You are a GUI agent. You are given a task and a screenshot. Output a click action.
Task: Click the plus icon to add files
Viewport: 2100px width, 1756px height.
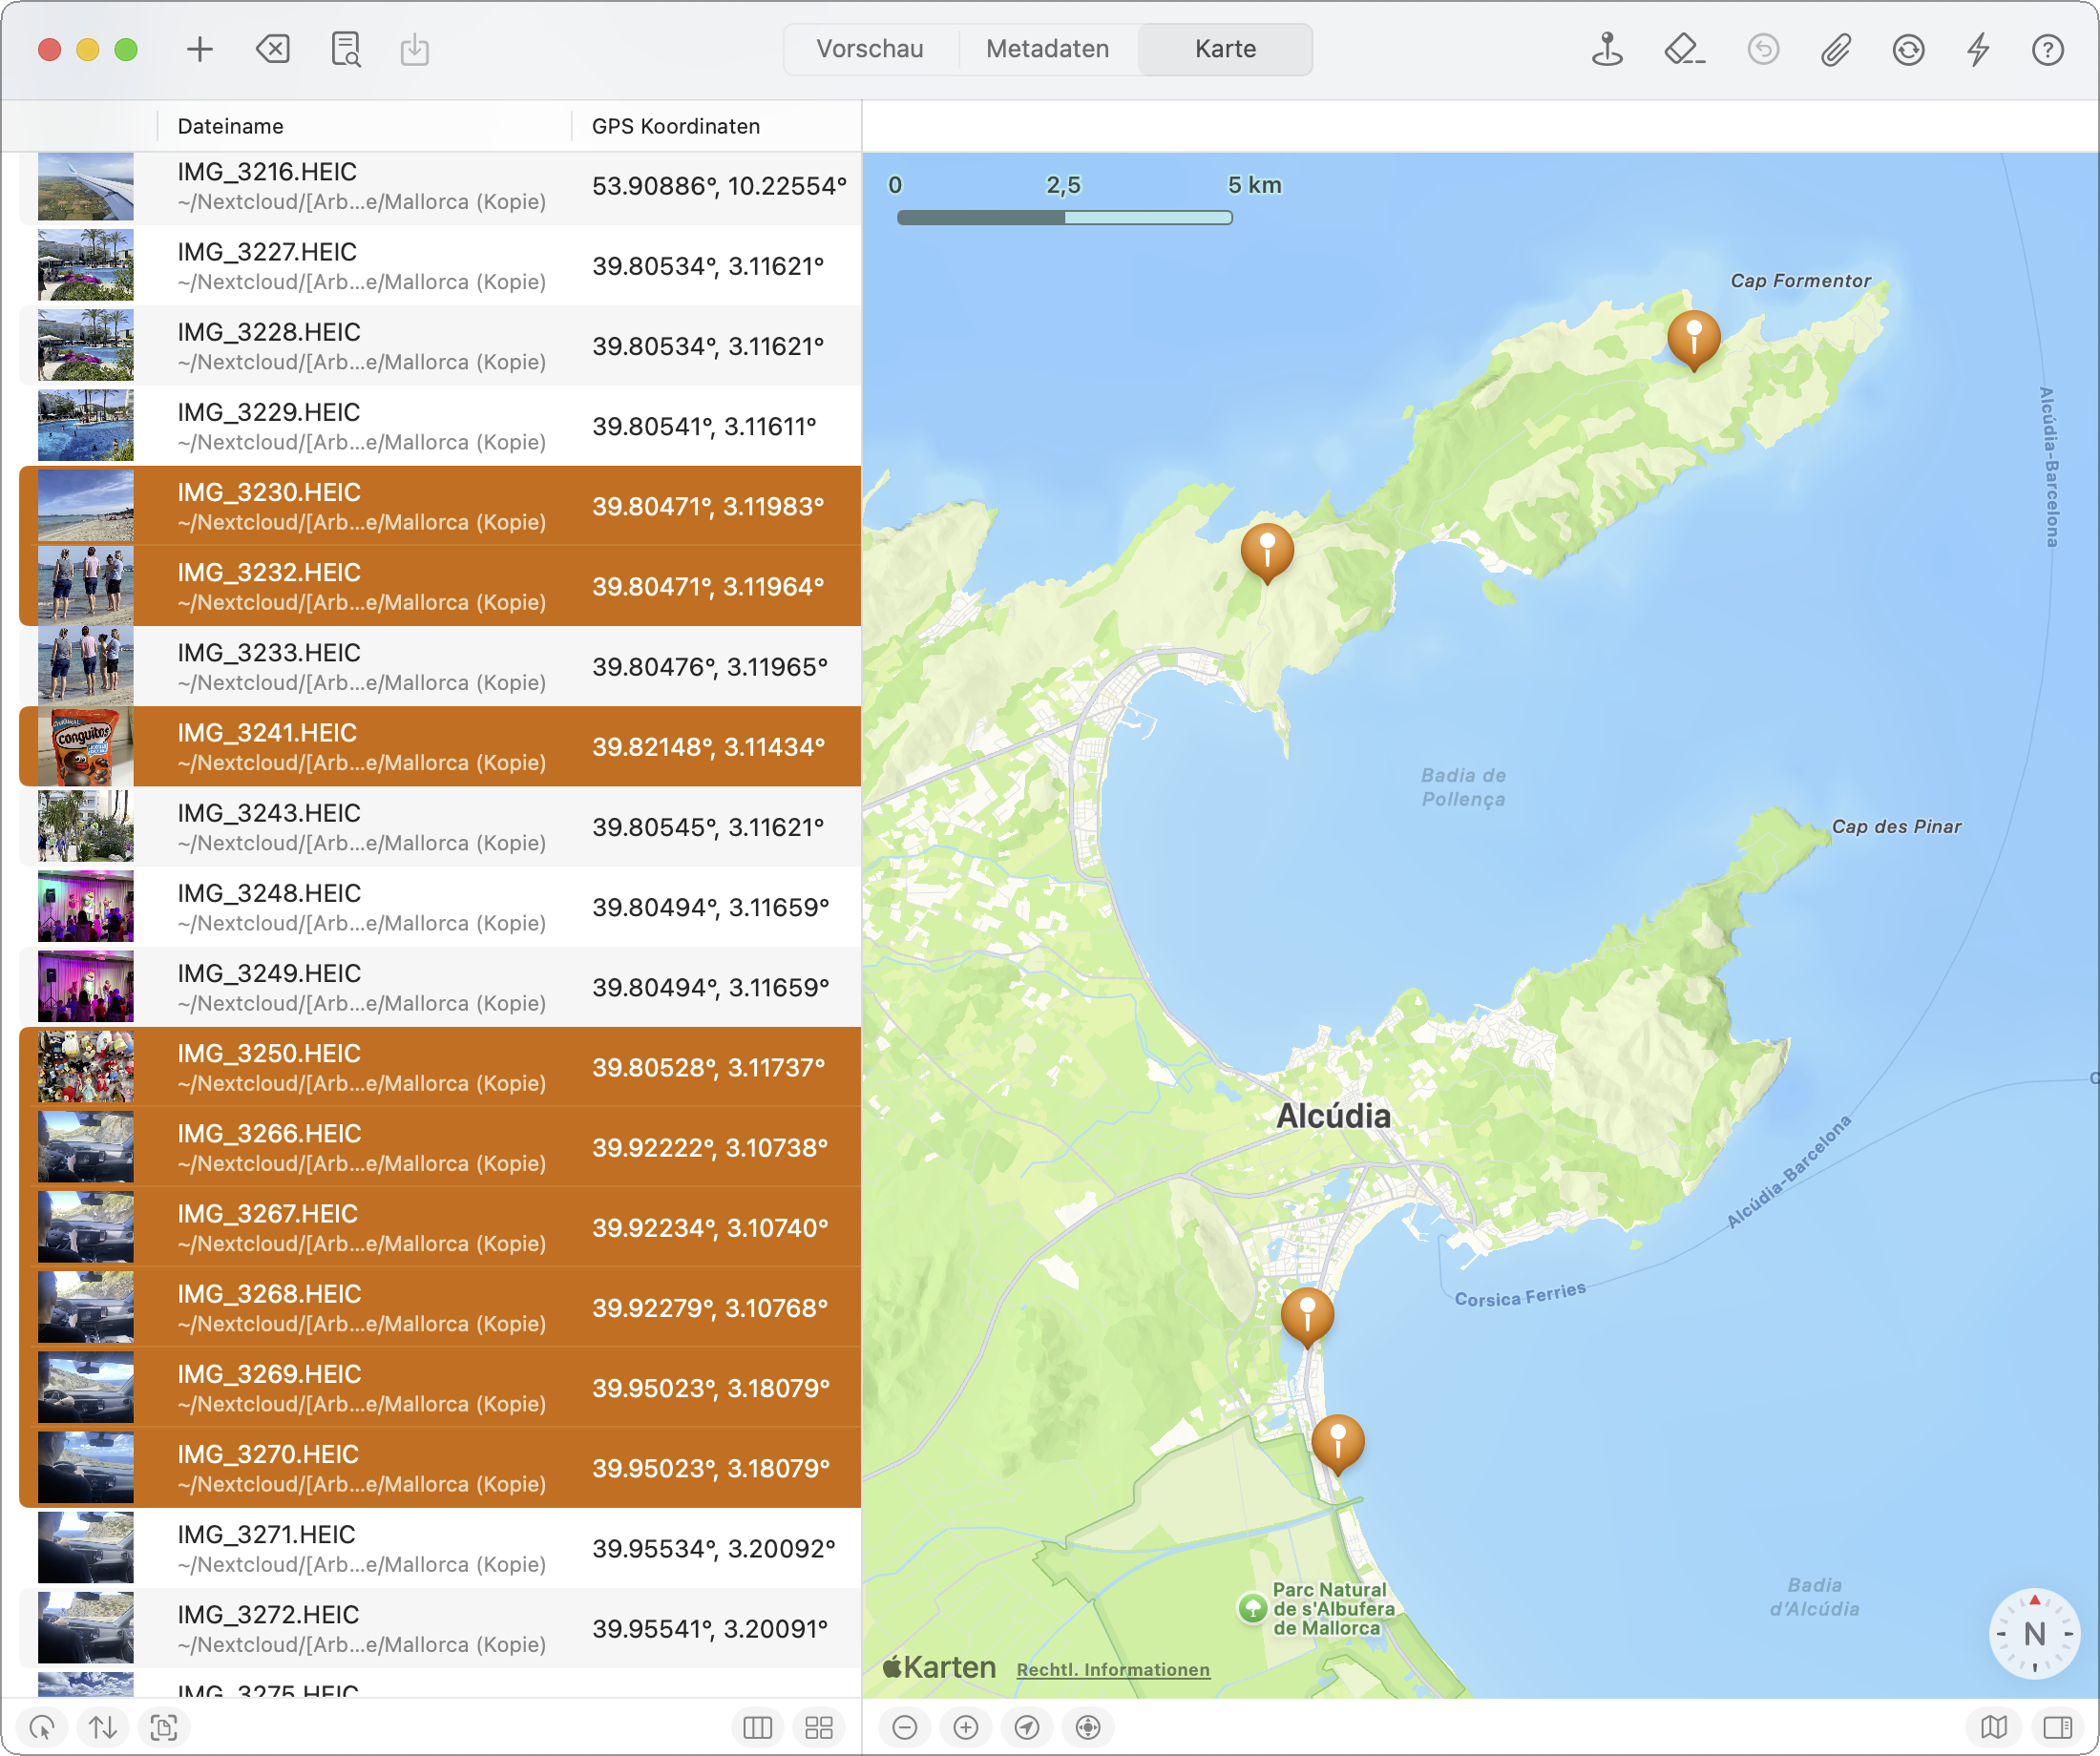pyautogui.click(x=200, y=49)
